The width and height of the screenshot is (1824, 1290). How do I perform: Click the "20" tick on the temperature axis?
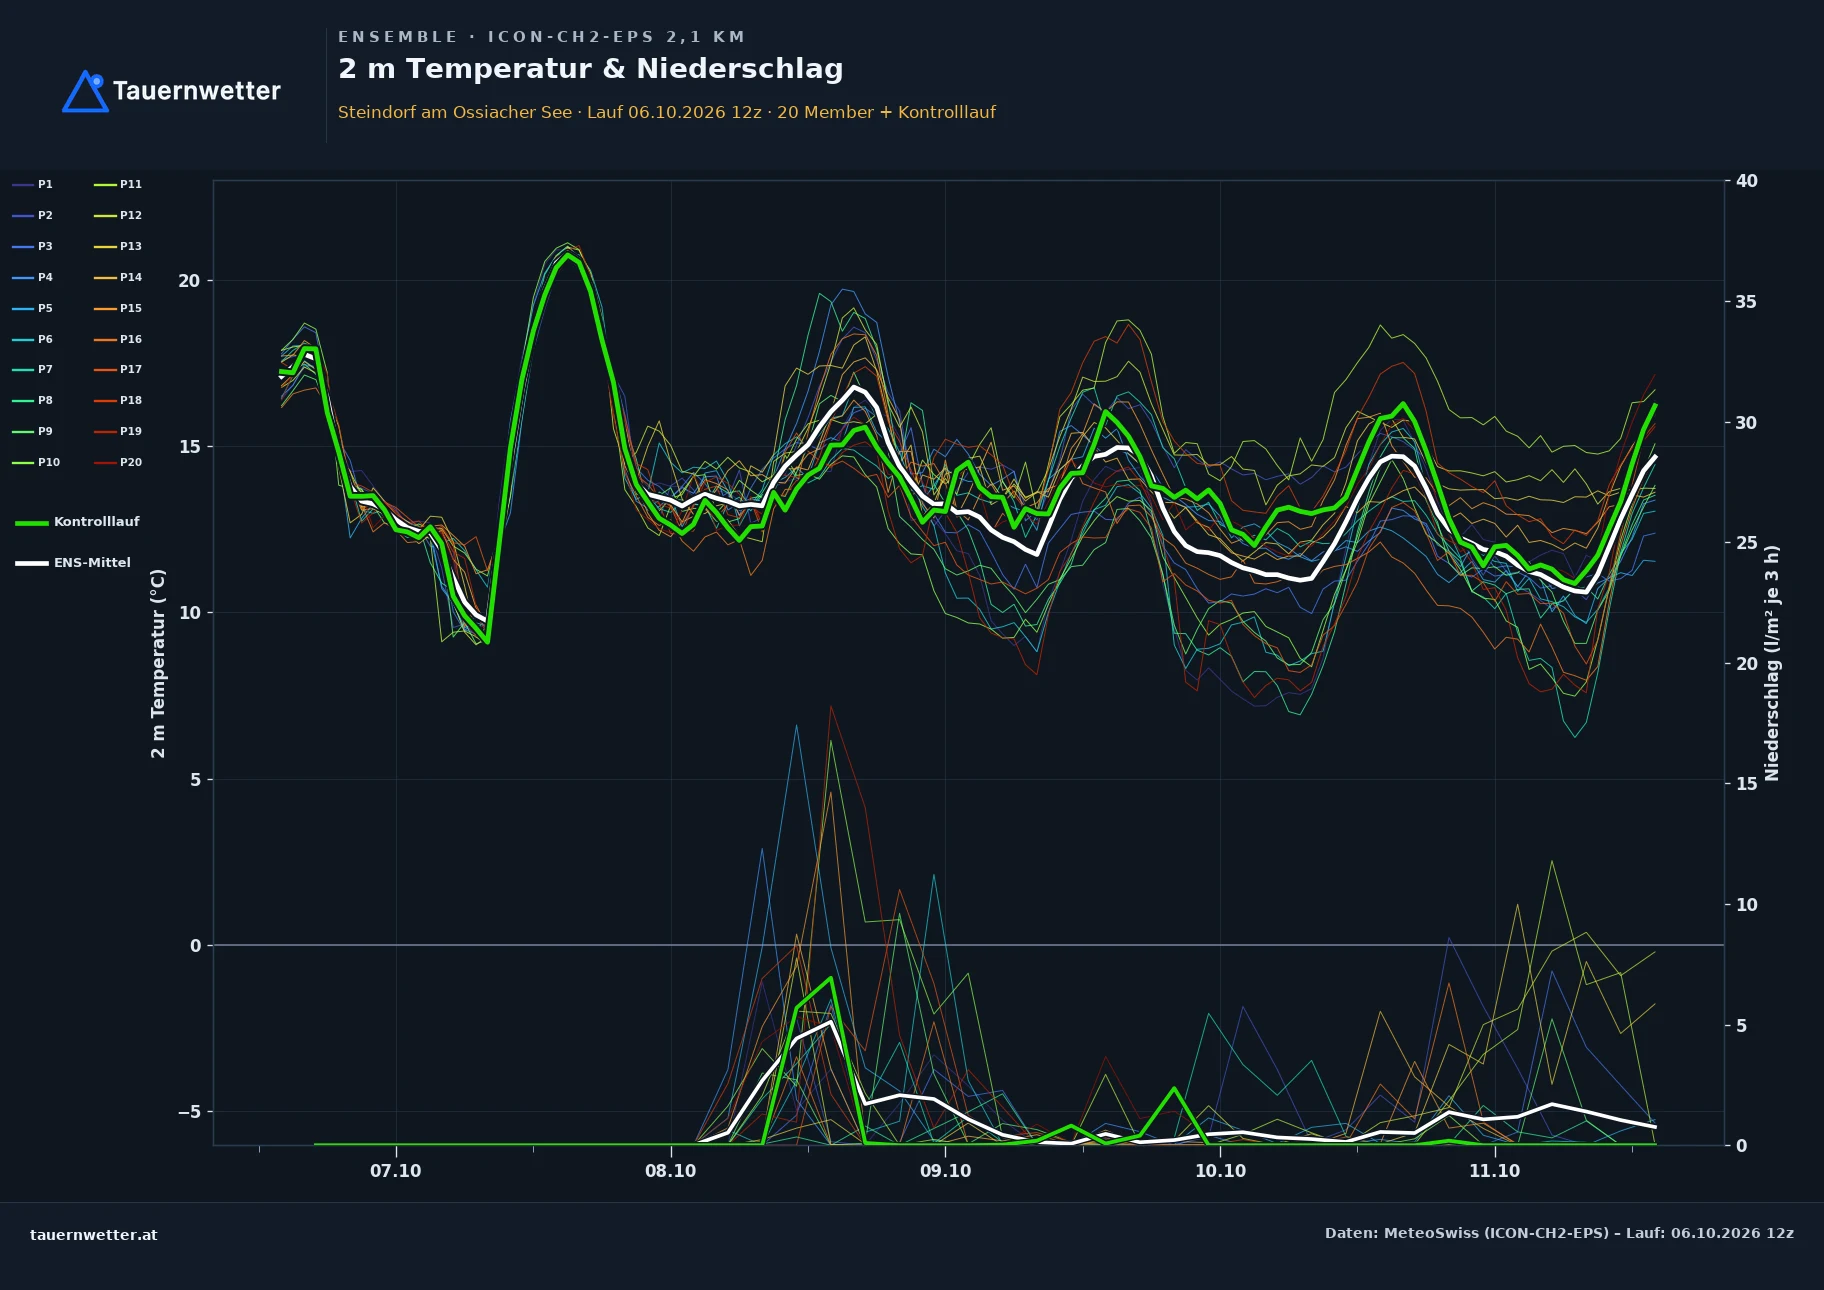tap(189, 281)
